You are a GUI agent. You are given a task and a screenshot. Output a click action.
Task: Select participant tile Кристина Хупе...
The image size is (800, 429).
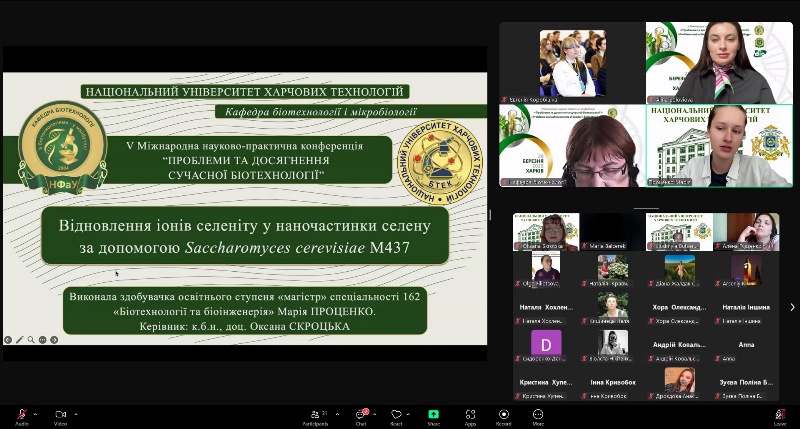546,383
